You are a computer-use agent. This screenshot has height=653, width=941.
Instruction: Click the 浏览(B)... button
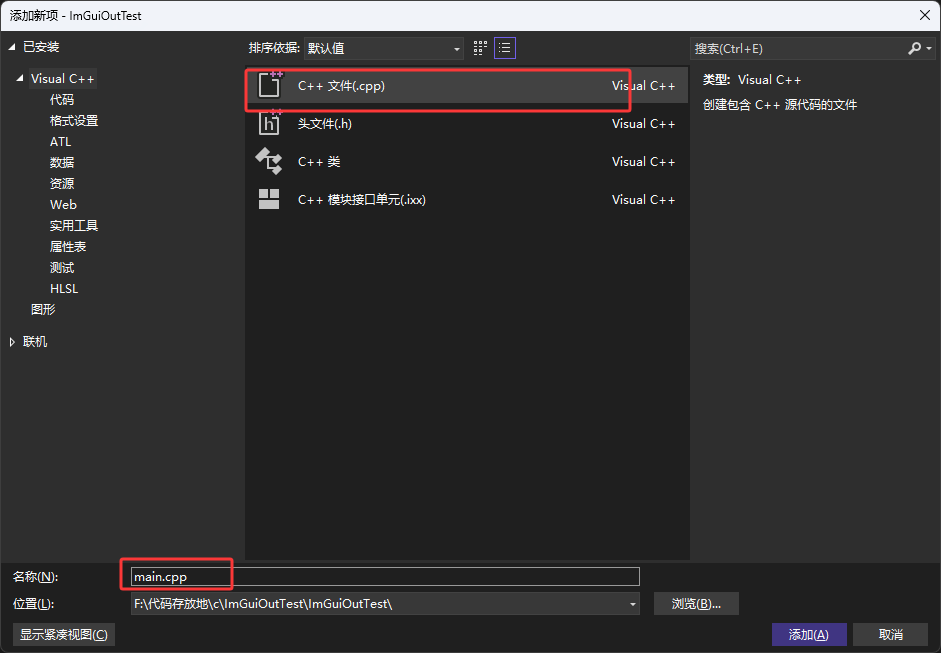pos(696,604)
